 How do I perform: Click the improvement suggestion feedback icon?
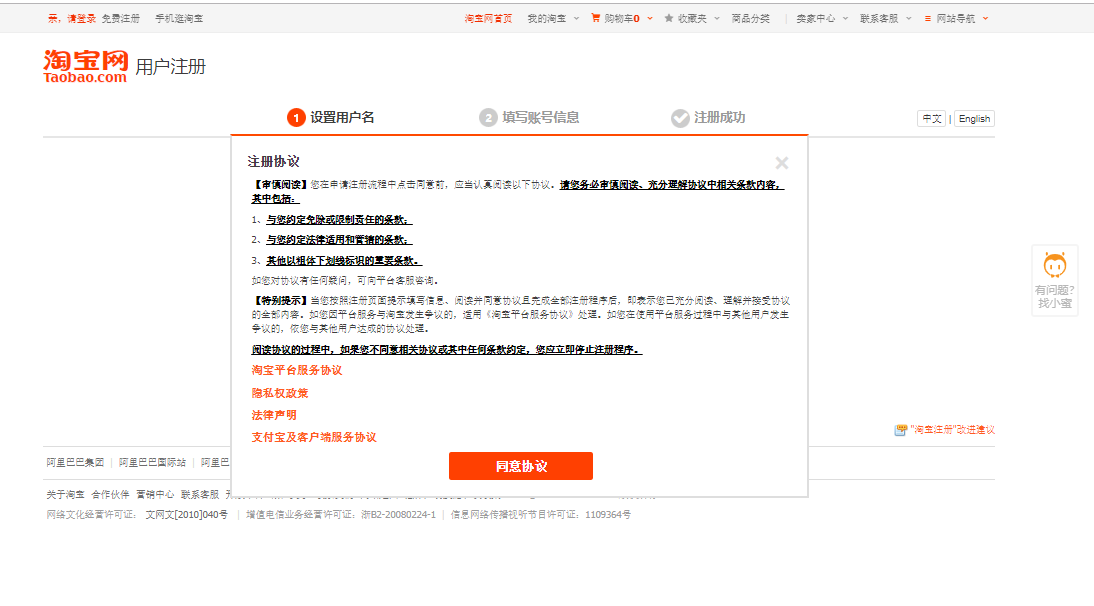pyautogui.click(x=900, y=430)
